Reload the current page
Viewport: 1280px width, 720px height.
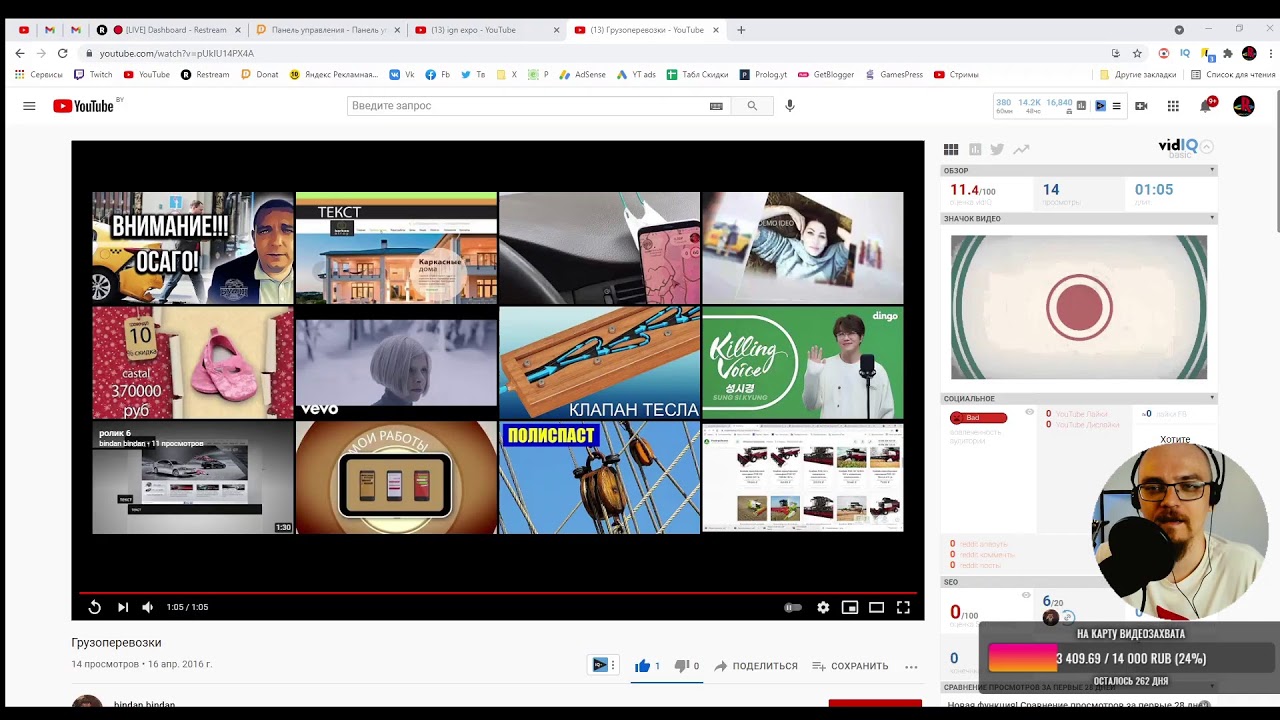(x=63, y=53)
